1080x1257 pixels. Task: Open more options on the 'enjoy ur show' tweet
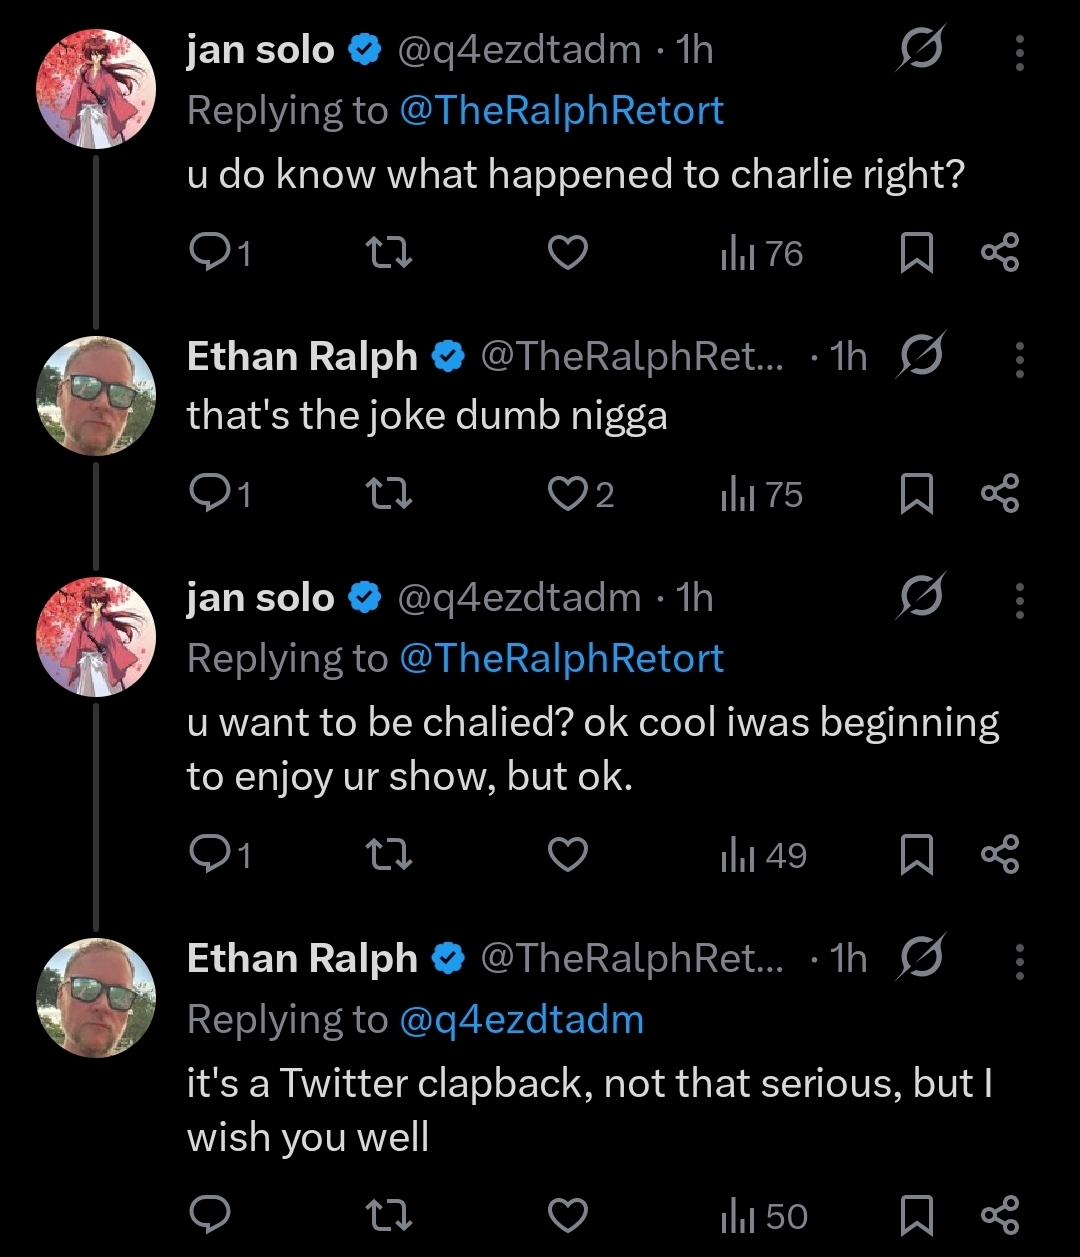coord(1019,601)
